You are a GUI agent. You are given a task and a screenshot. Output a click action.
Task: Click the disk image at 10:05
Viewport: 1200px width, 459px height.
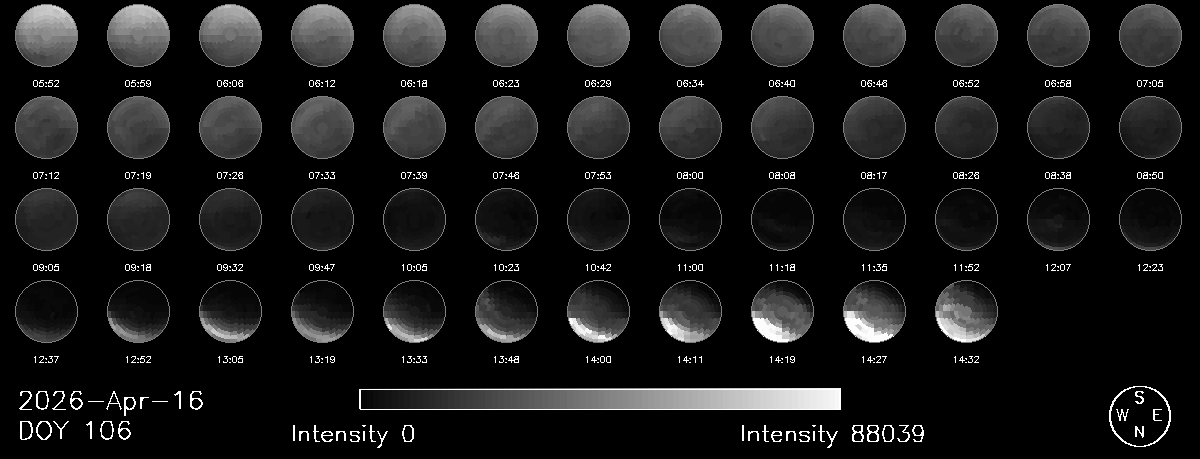(414, 219)
